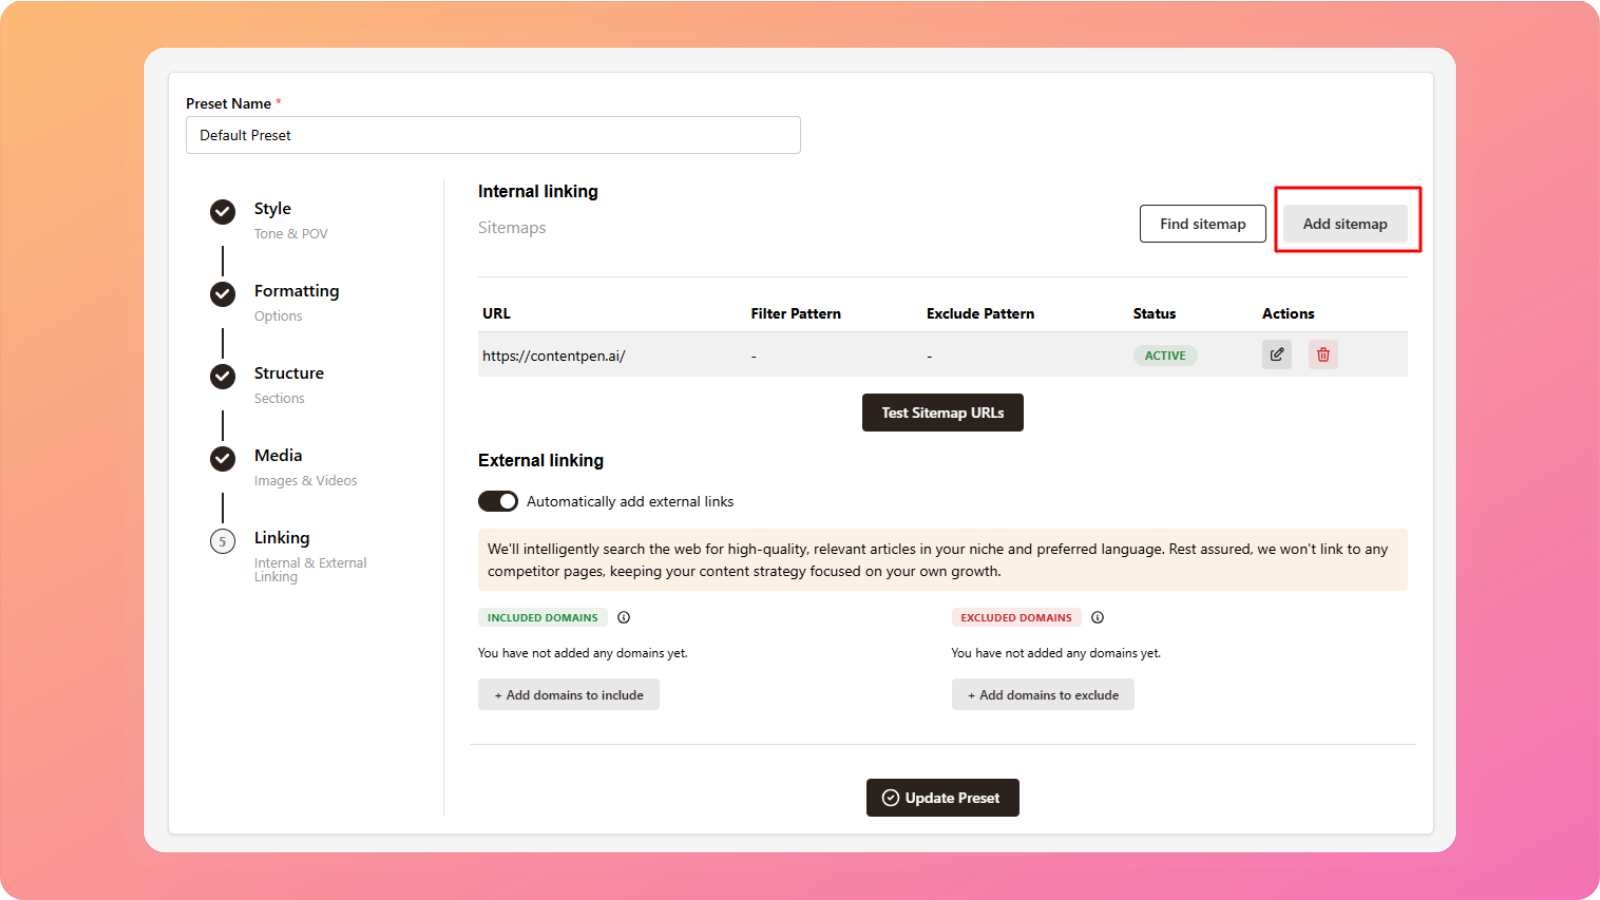Click the Structure step checkmark icon
Image resolution: width=1600 pixels, height=900 pixels.
click(223, 376)
